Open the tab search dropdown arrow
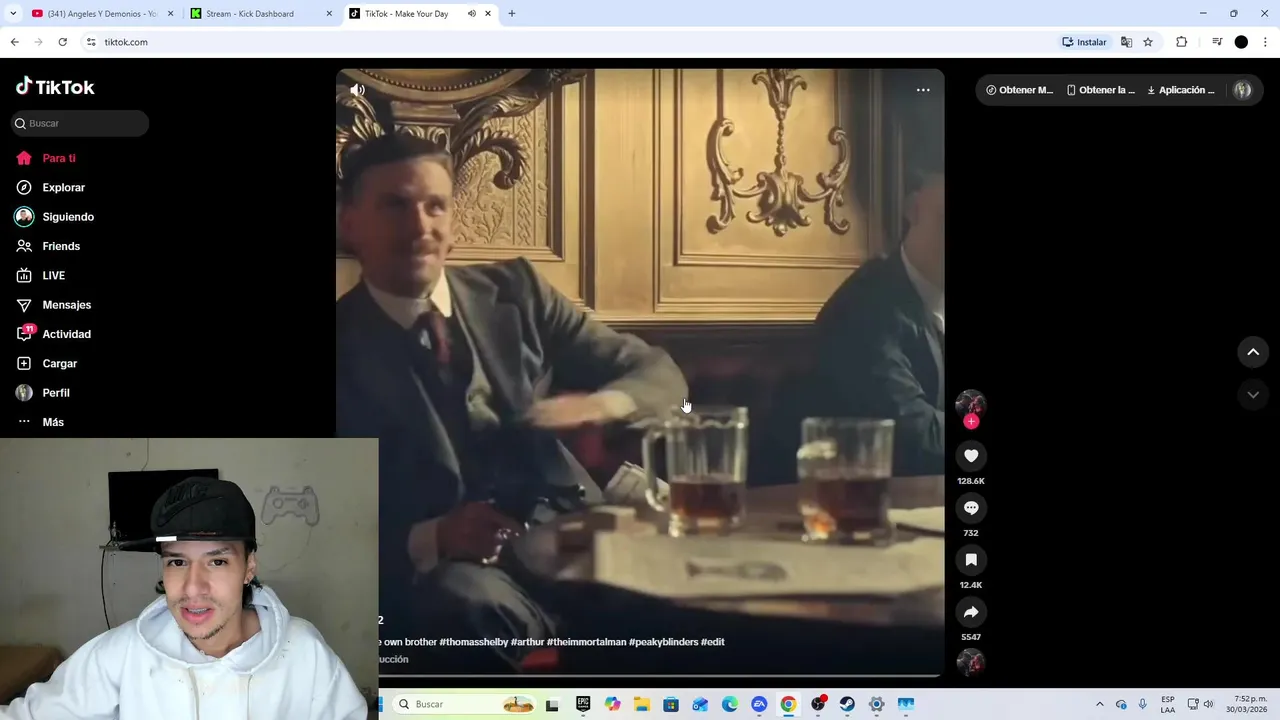1280x720 pixels. point(13,14)
